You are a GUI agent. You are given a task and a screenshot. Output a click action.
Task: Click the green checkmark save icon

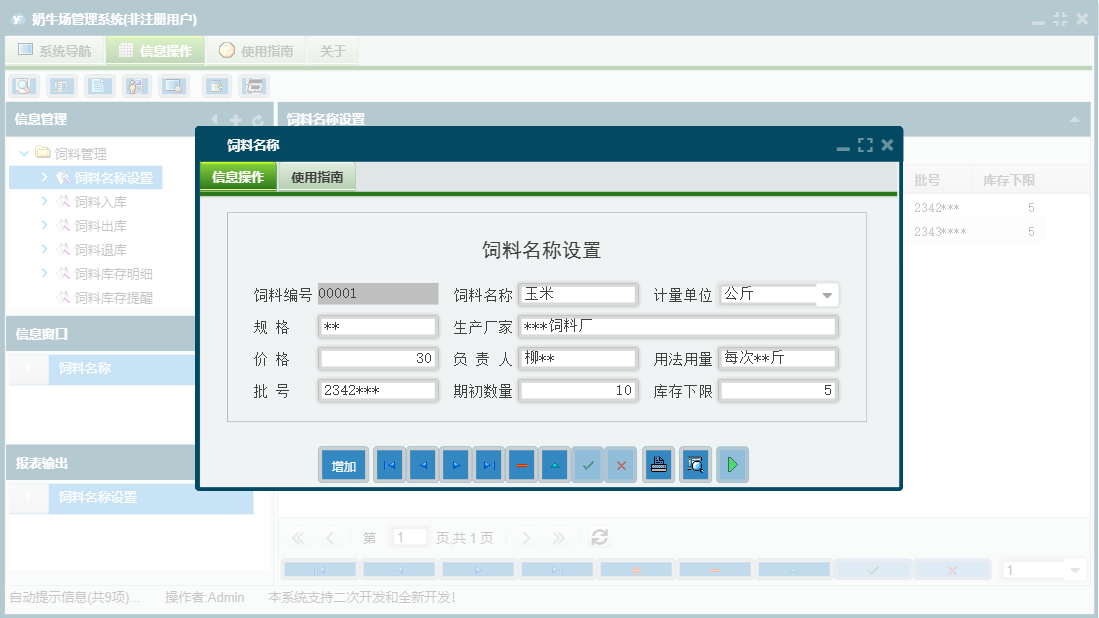coord(588,465)
